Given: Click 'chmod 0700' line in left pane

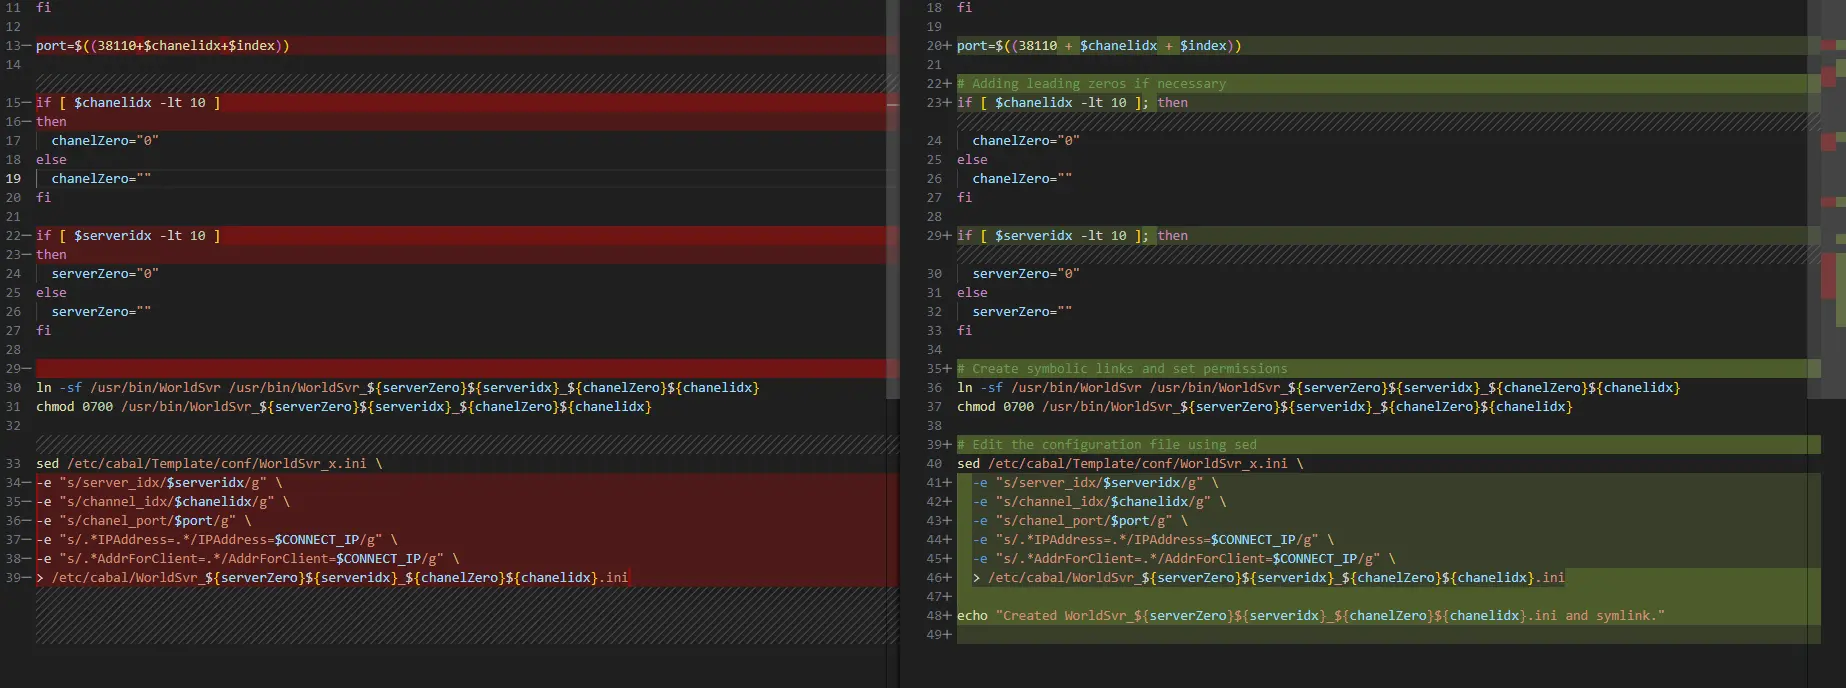Looking at the screenshot, I should [343, 406].
